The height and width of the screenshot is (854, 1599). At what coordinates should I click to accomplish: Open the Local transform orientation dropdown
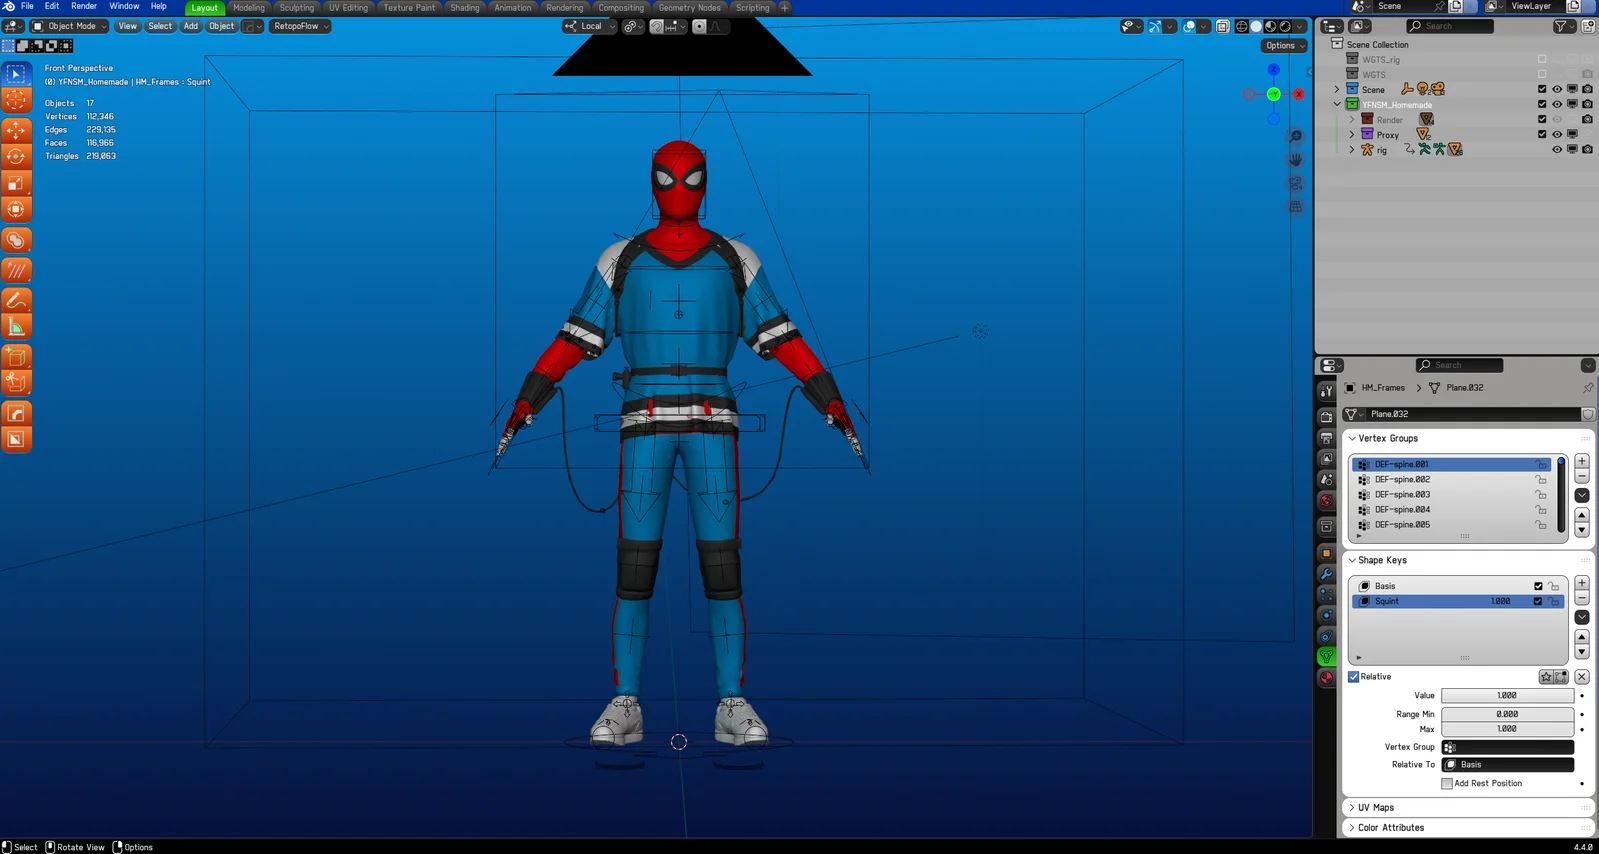click(590, 27)
